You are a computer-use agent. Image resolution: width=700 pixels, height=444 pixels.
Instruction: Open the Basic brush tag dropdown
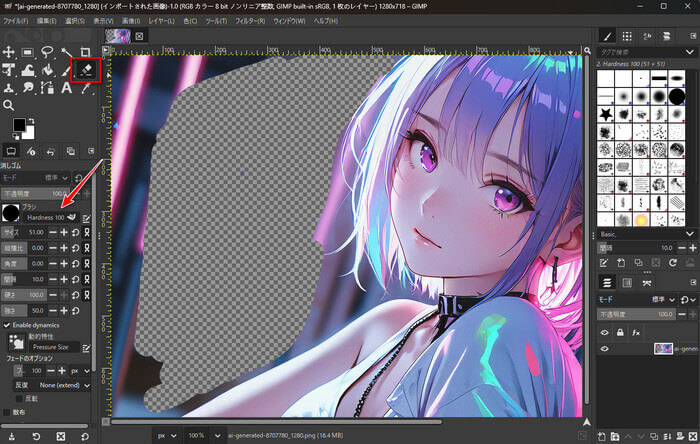tap(646, 234)
